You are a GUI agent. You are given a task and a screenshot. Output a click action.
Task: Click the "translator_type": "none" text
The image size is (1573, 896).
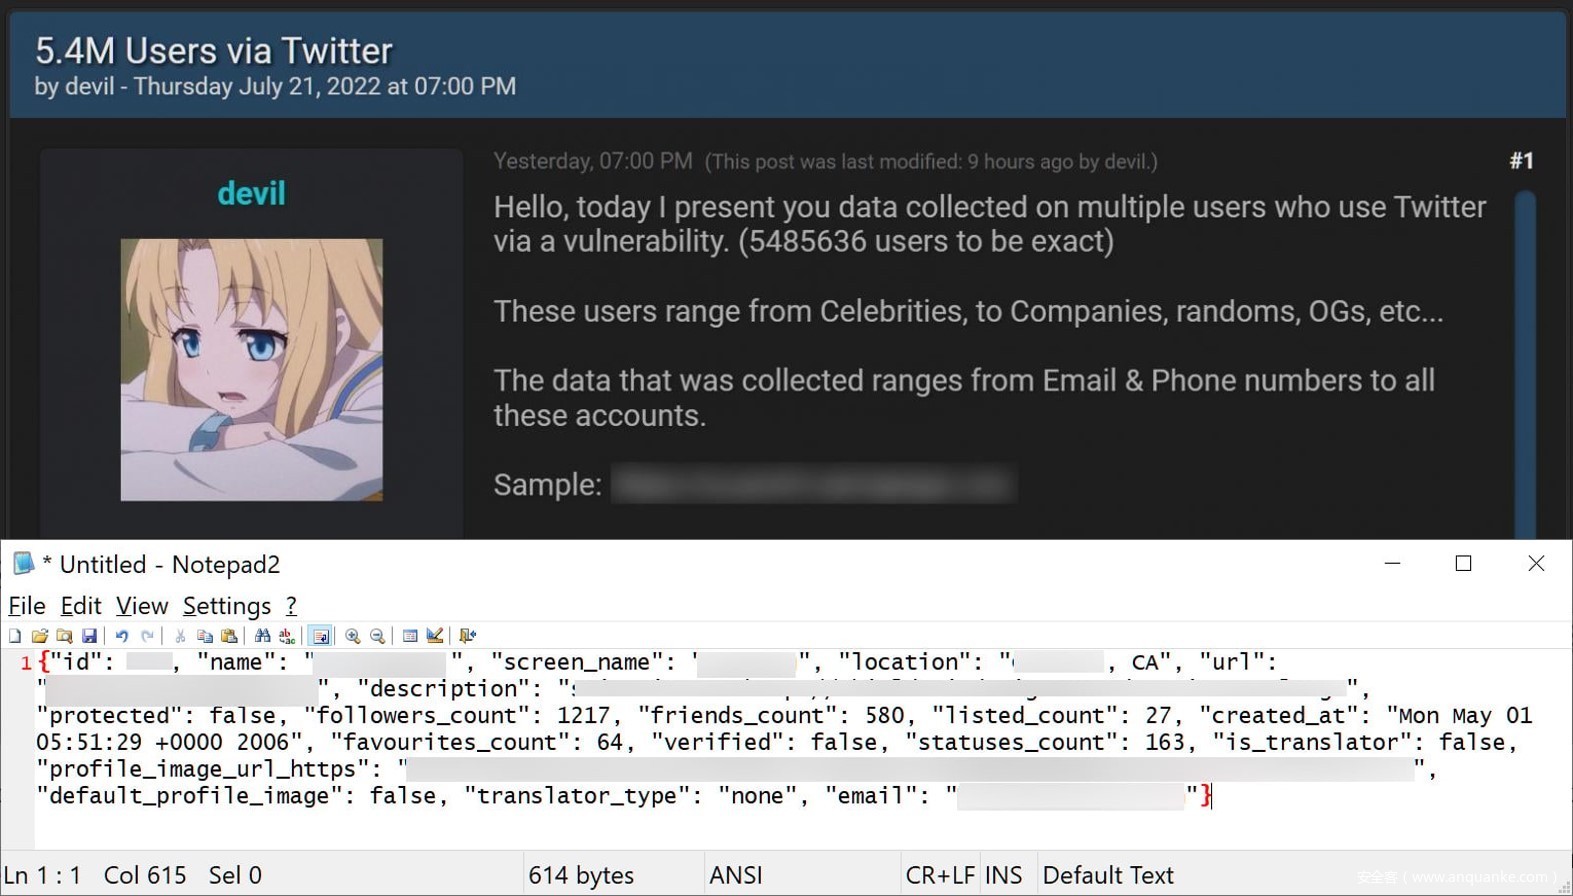point(630,796)
